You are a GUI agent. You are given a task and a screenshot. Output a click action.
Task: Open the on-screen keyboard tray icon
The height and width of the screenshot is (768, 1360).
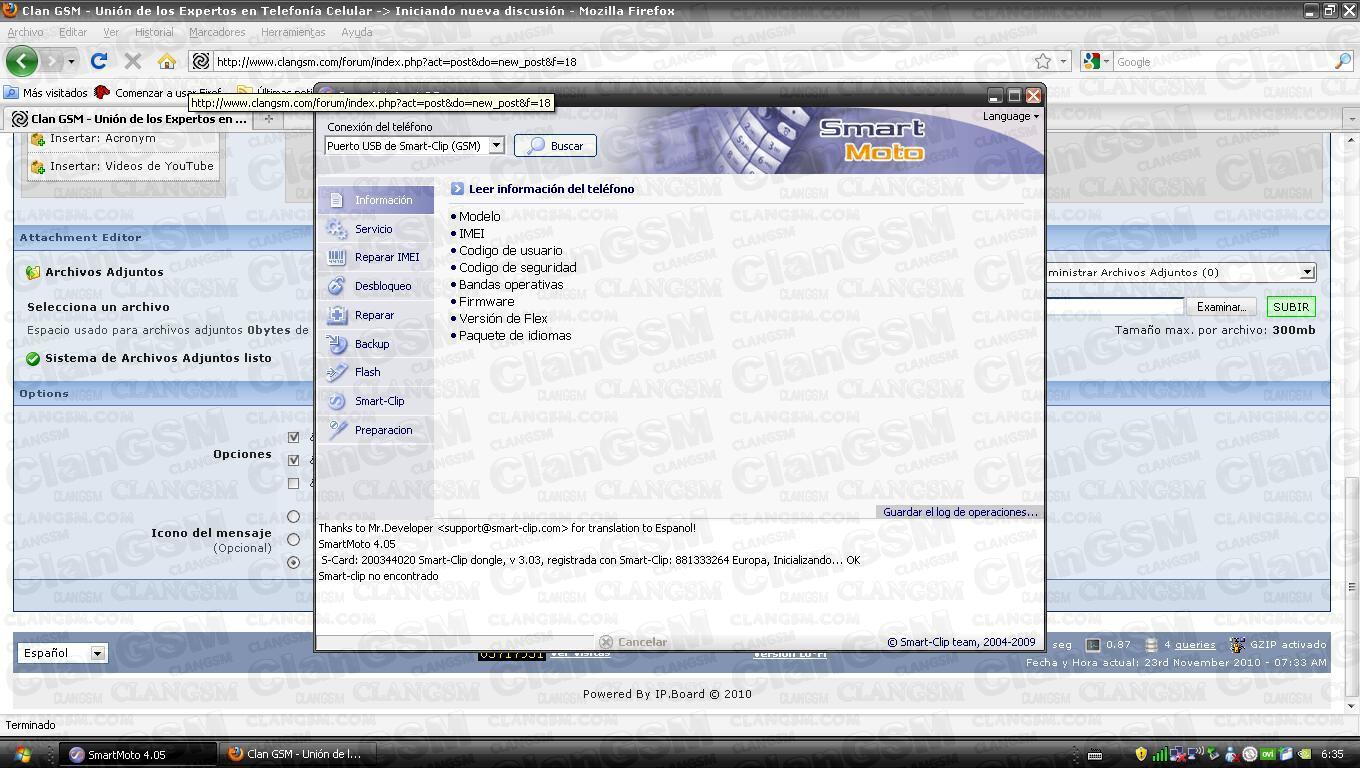click(x=1095, y=754)
